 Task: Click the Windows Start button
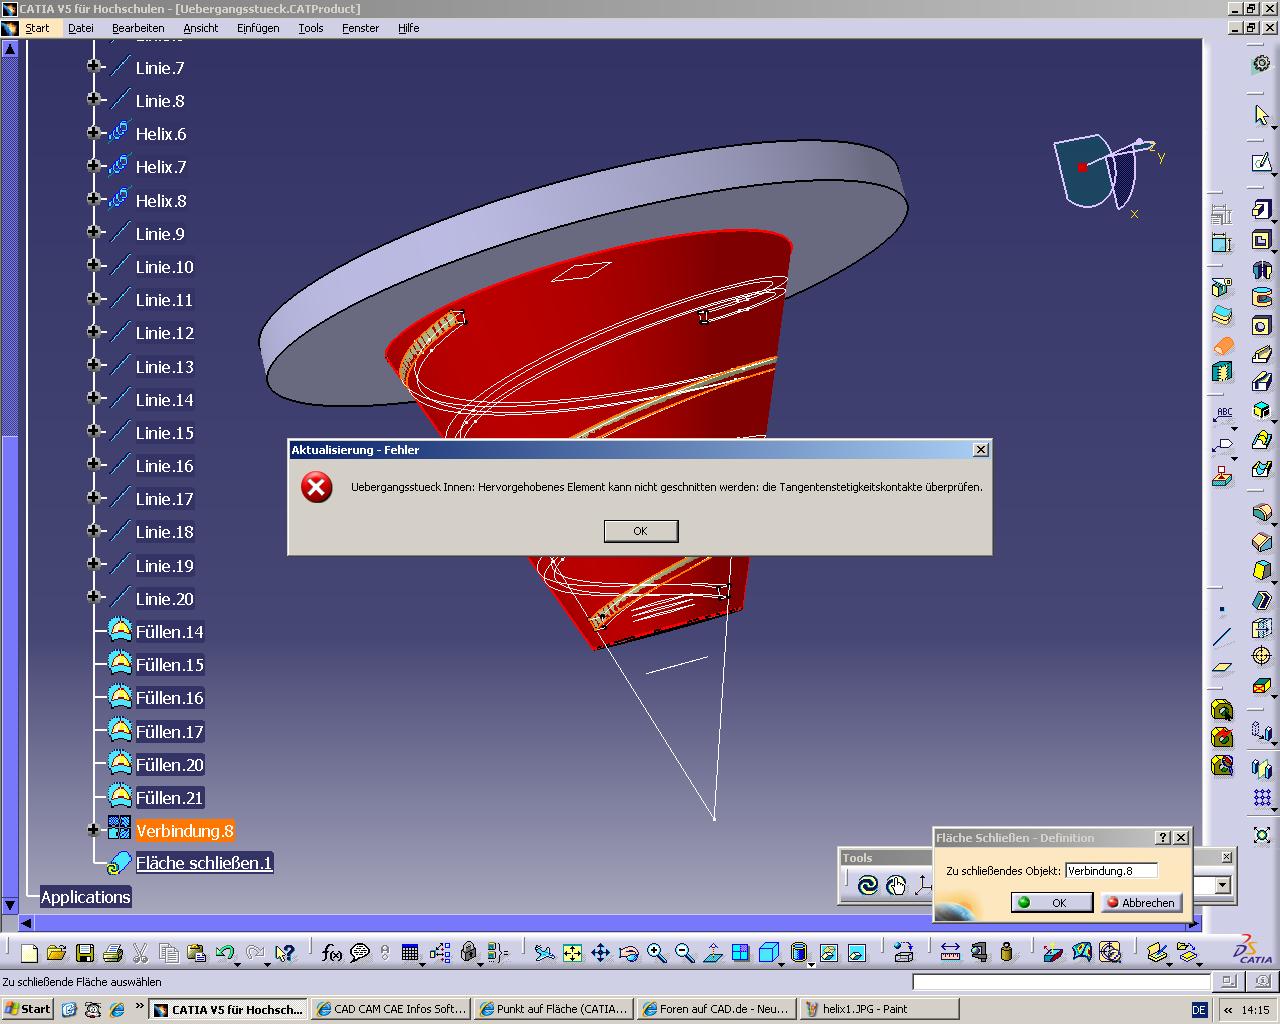(x=27, y=1009)
